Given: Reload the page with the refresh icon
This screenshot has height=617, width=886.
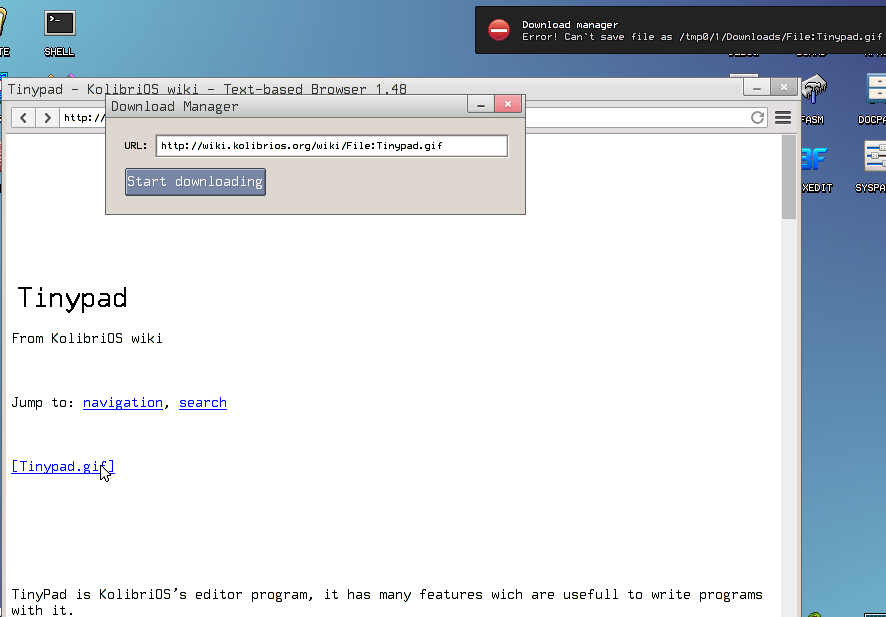Looking at the screenshot, I should [x=758, y=118].
